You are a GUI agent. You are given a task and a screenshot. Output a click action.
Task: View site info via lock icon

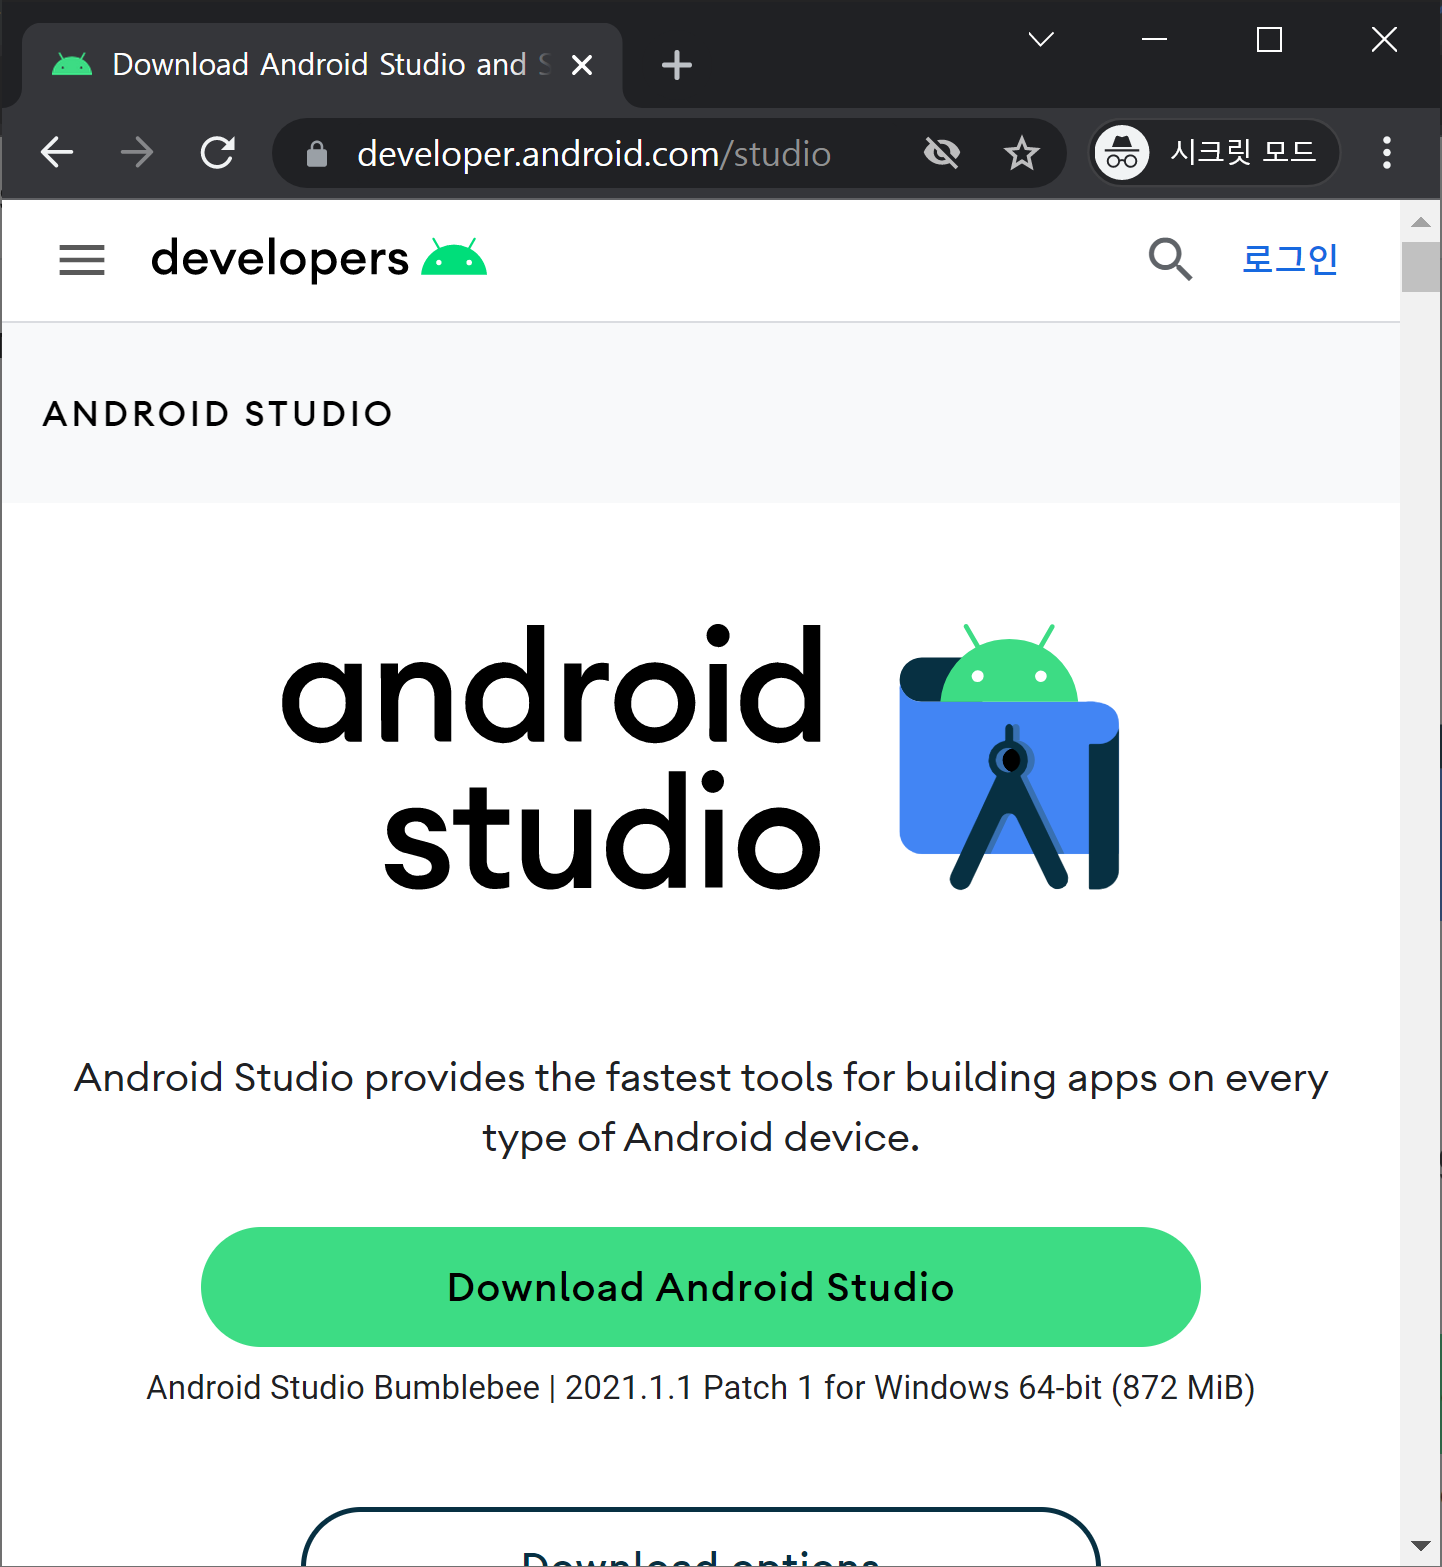coord(317,154)
